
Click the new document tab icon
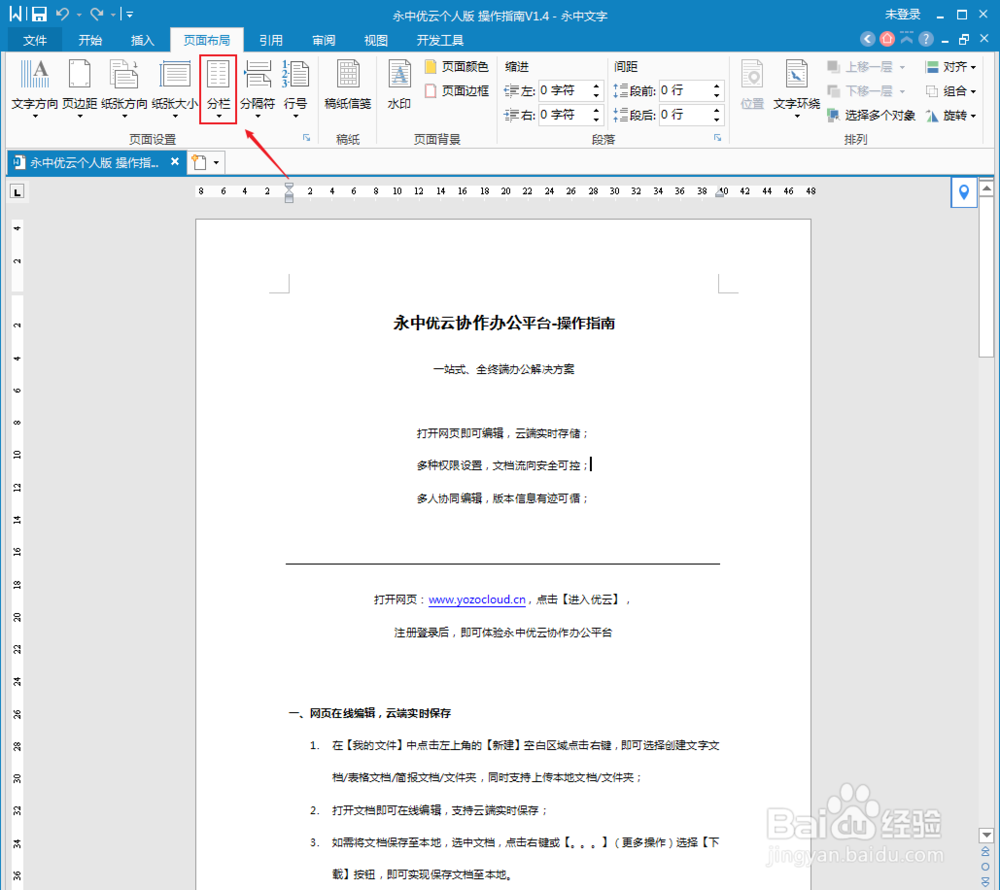coord(200,163)
